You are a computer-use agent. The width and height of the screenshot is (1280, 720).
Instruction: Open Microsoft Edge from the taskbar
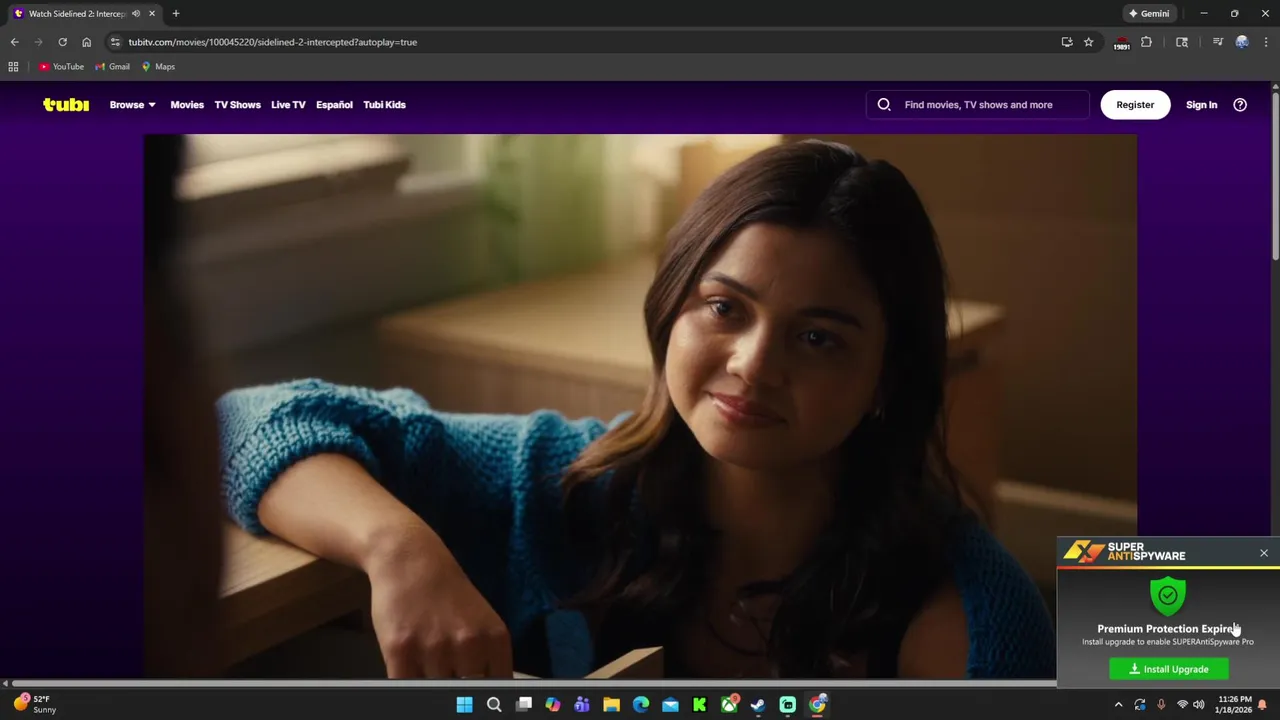pos(641,705)
